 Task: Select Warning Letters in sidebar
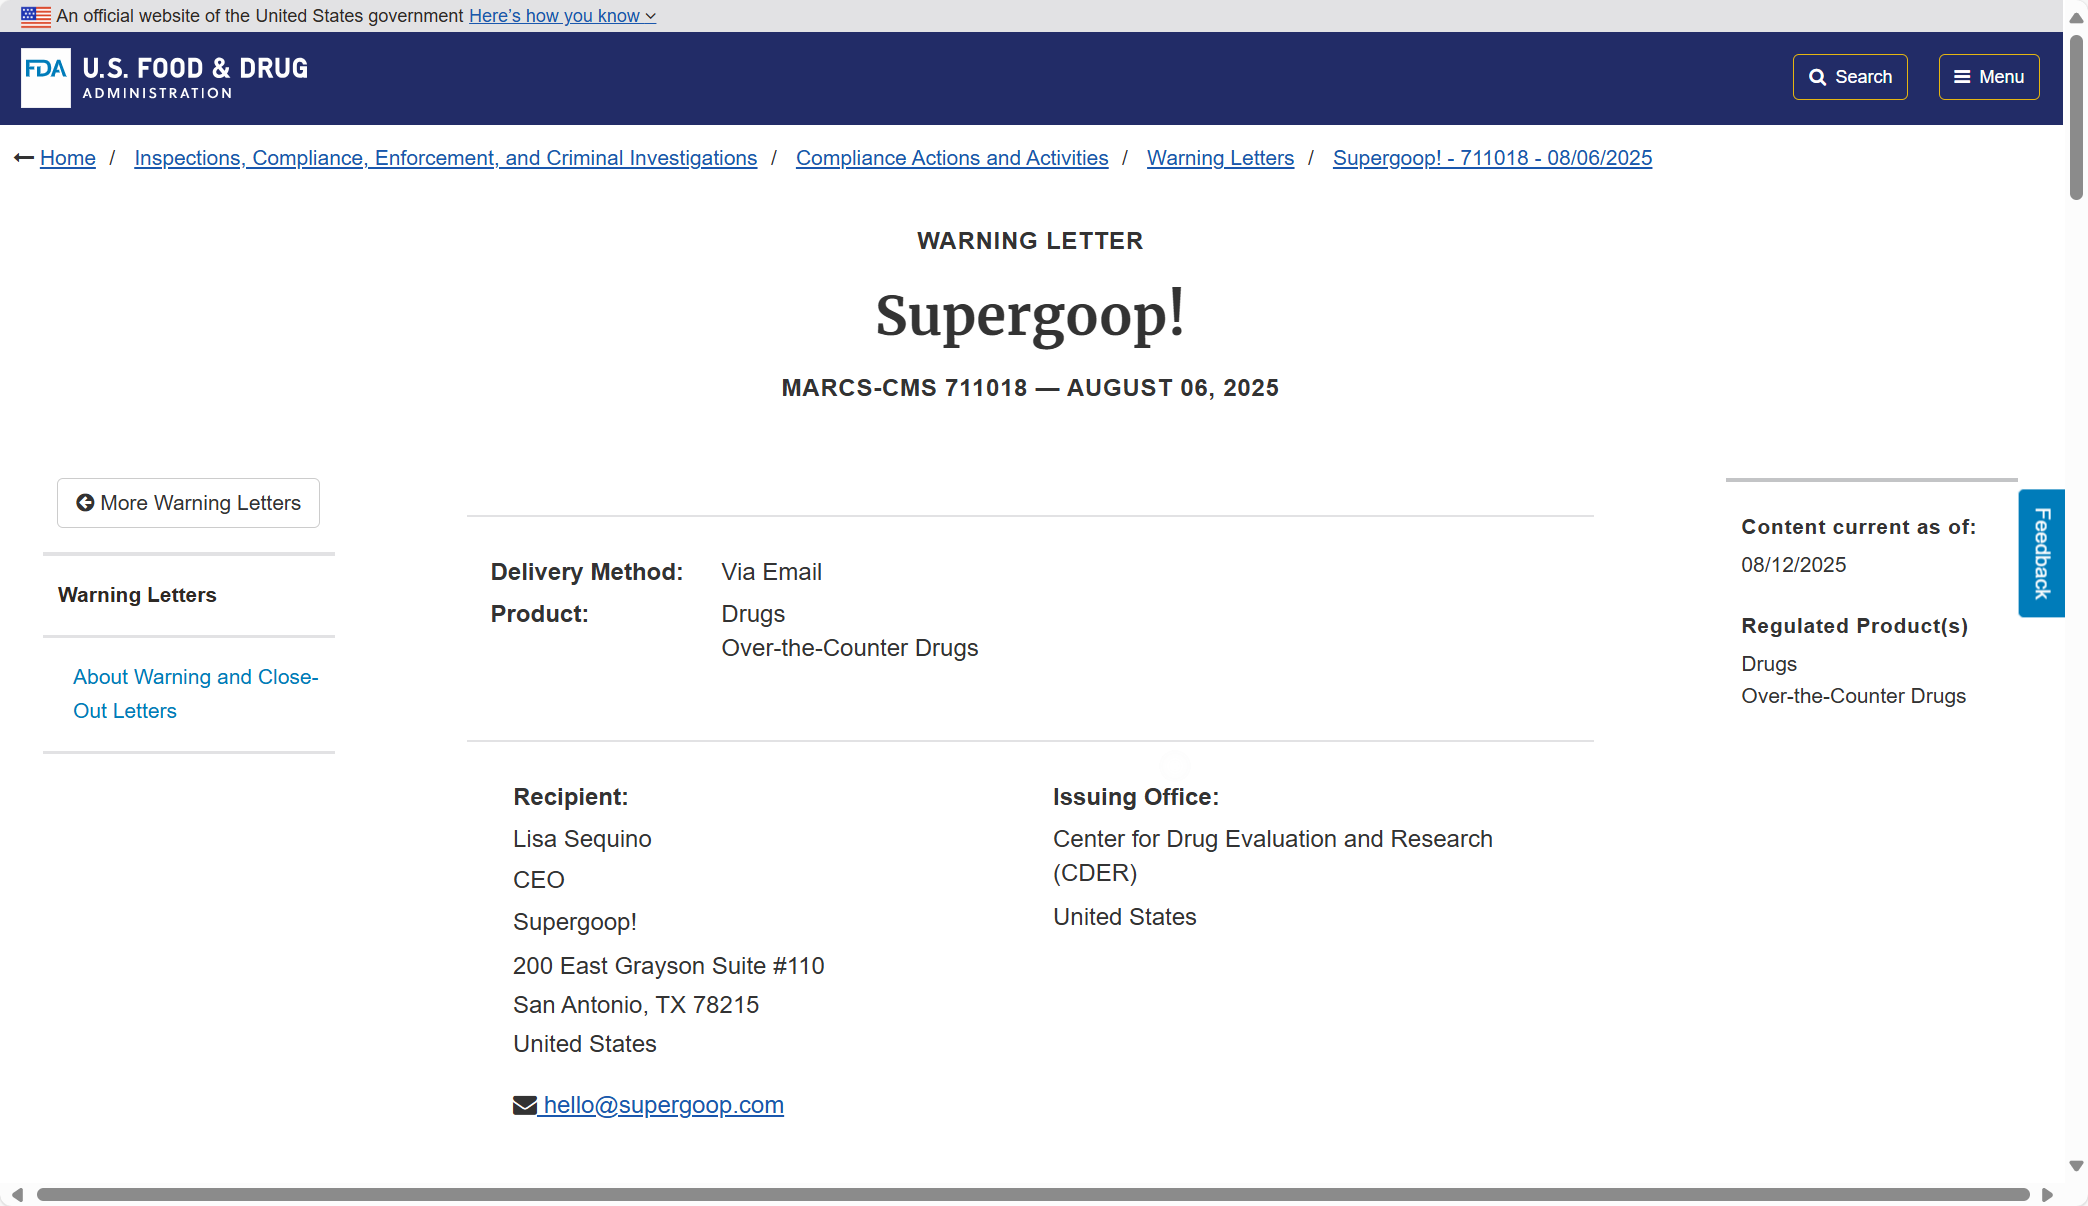coord(137,595)
